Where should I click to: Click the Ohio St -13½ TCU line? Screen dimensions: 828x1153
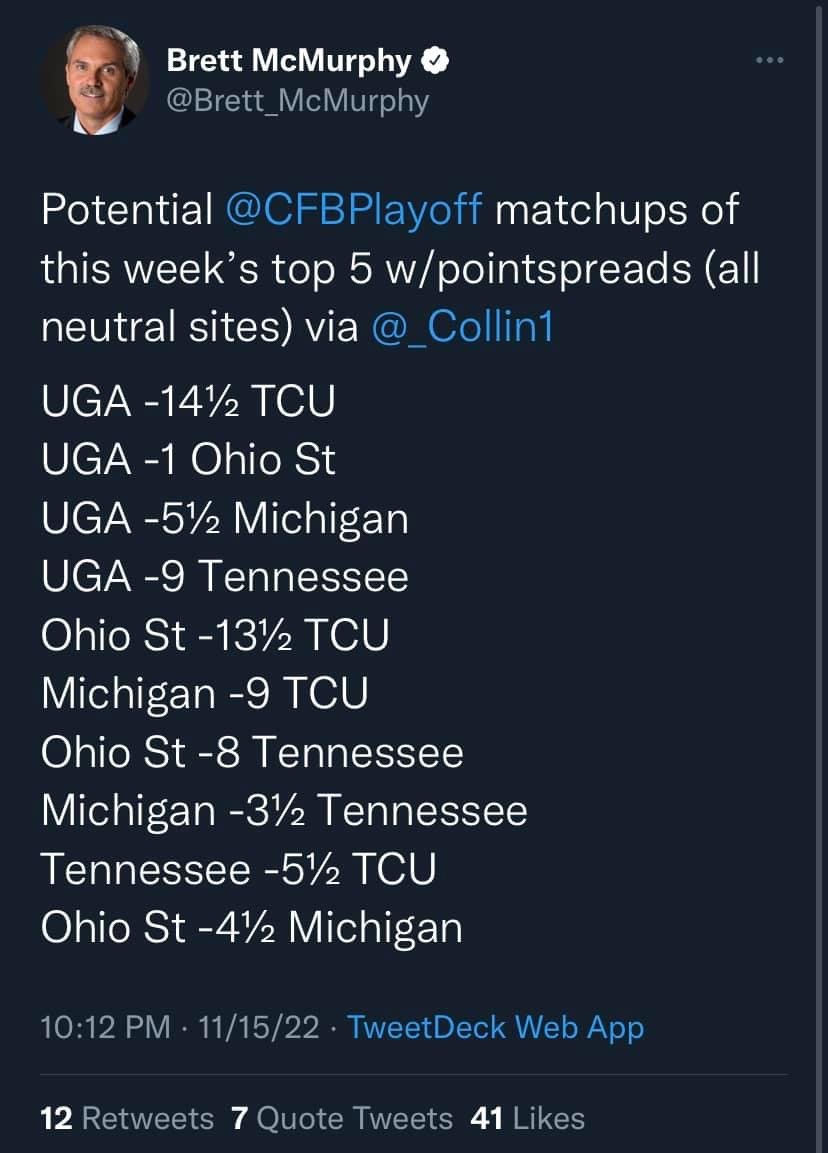[x=215, y=635]
